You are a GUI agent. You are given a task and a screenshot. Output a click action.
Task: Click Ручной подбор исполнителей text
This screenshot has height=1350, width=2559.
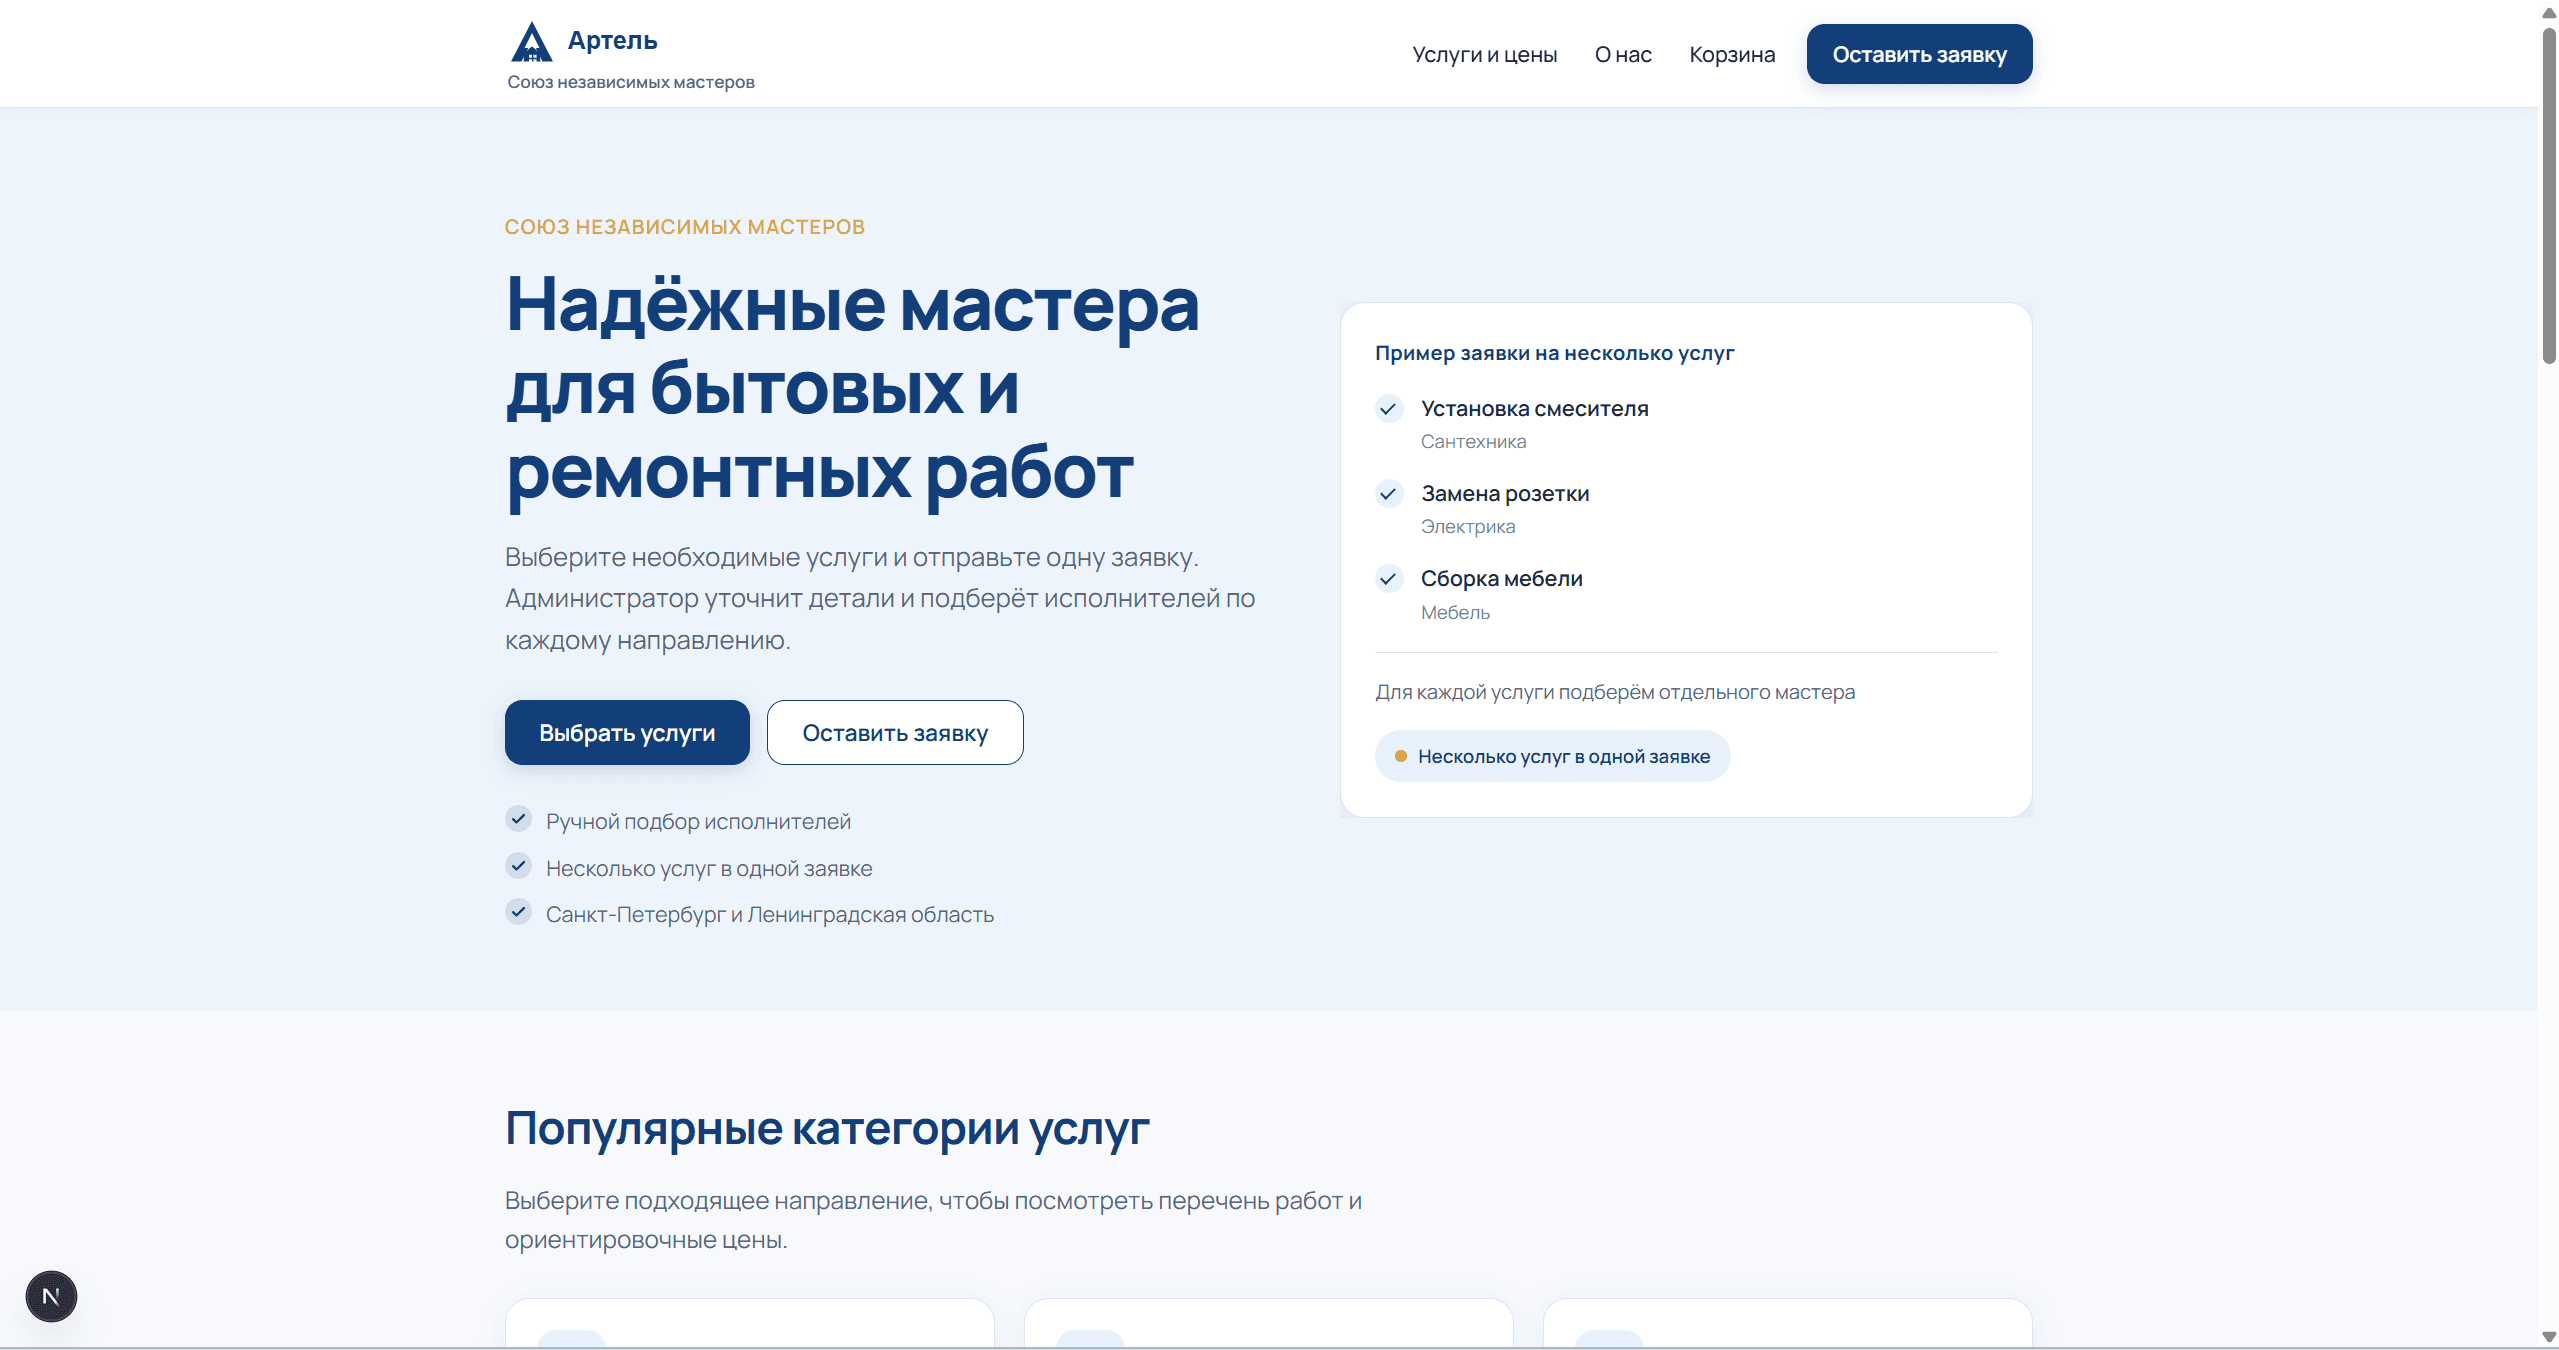click(x=698, y=821)
